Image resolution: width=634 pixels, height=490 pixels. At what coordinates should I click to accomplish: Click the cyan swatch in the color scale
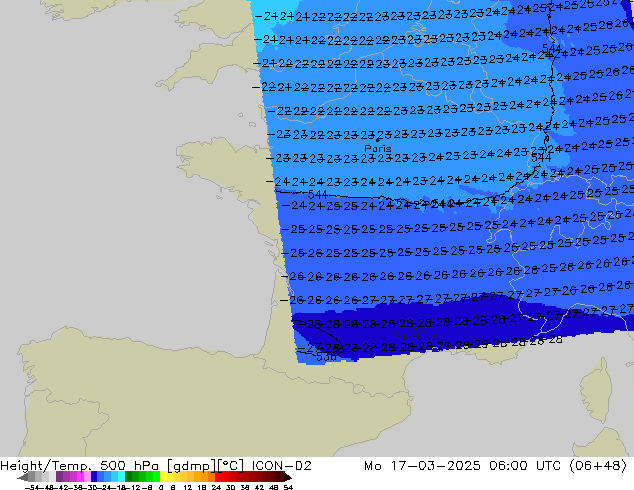(121, 477)
